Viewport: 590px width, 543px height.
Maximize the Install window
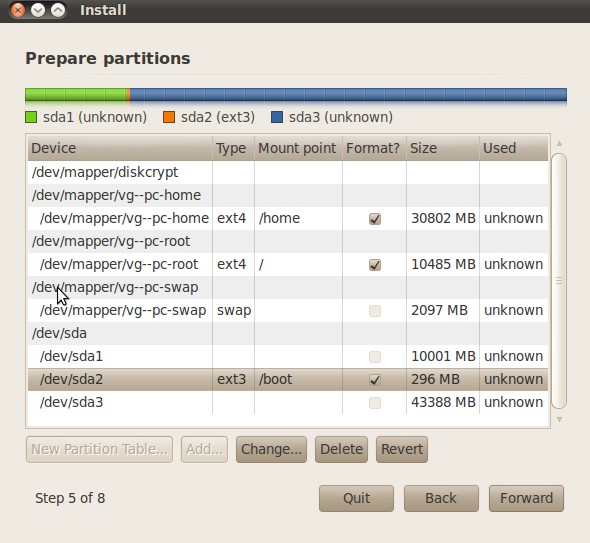58,10
